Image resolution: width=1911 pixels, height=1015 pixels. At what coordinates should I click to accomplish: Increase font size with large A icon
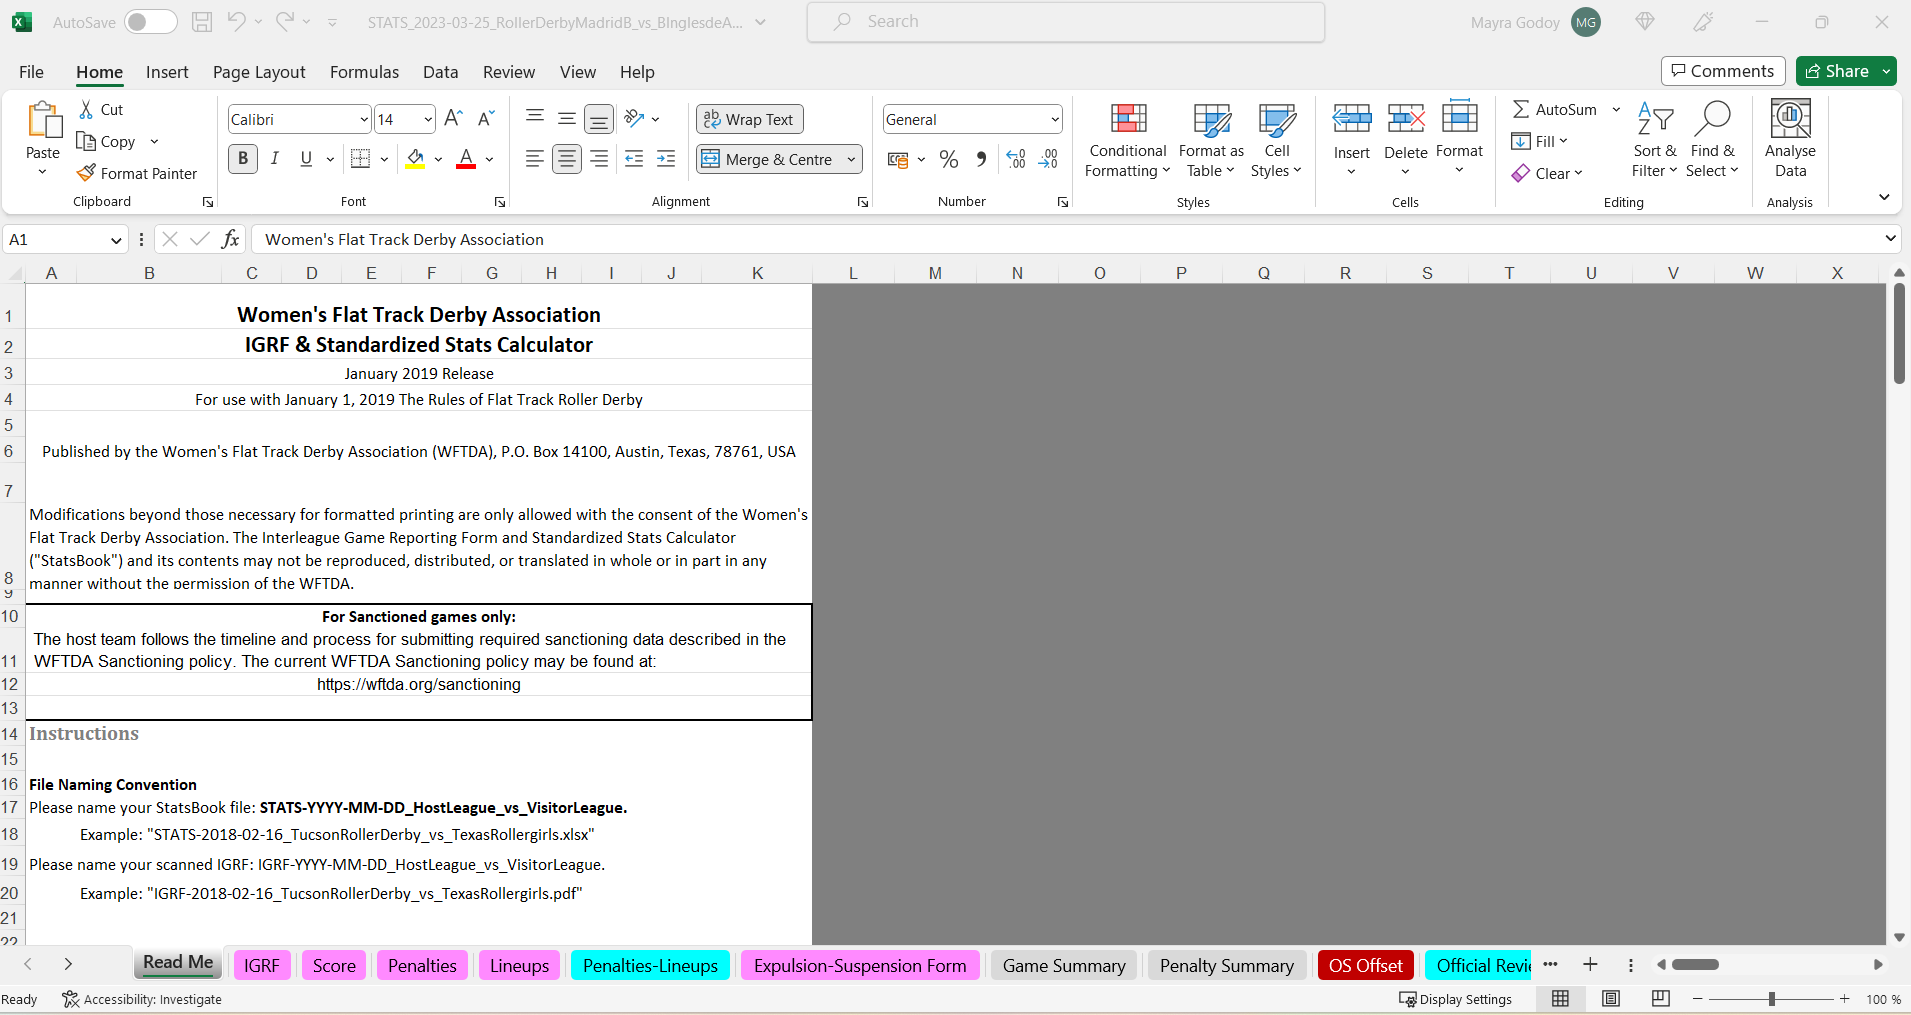[453, 119]
